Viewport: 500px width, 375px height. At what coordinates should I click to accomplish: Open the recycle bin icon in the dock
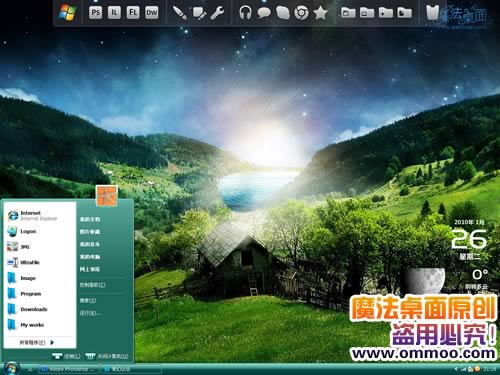[x=432, y=13]
